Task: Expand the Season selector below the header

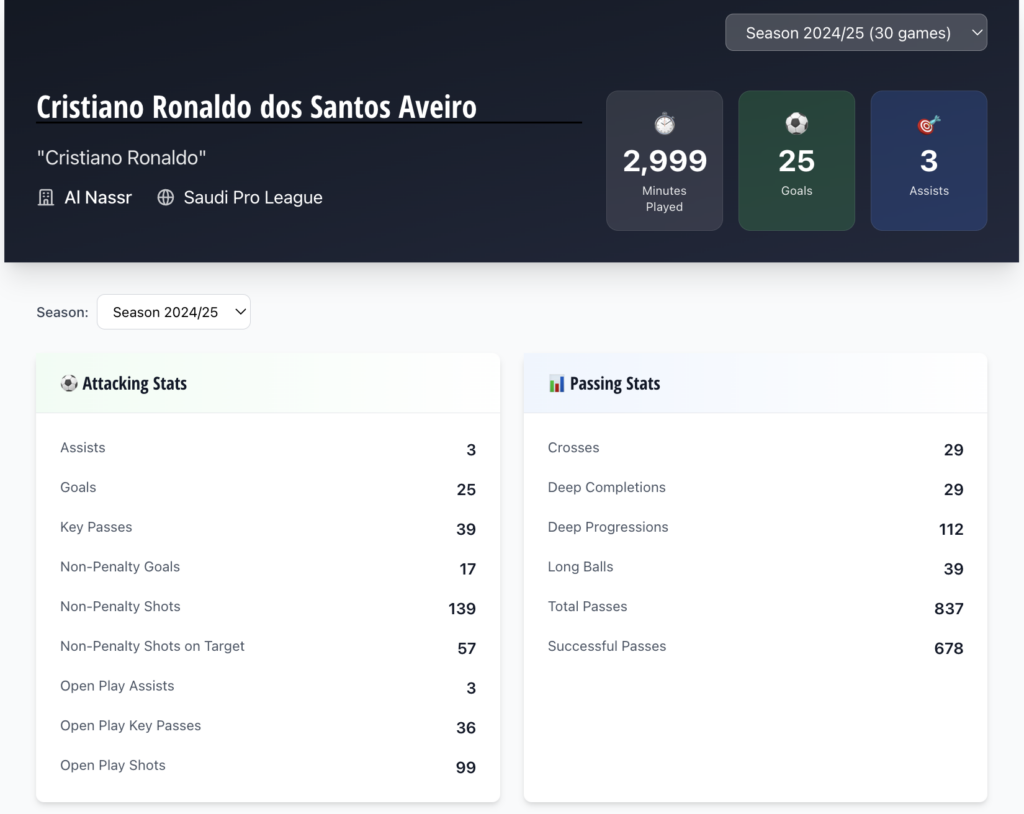Action: point(173,312)
